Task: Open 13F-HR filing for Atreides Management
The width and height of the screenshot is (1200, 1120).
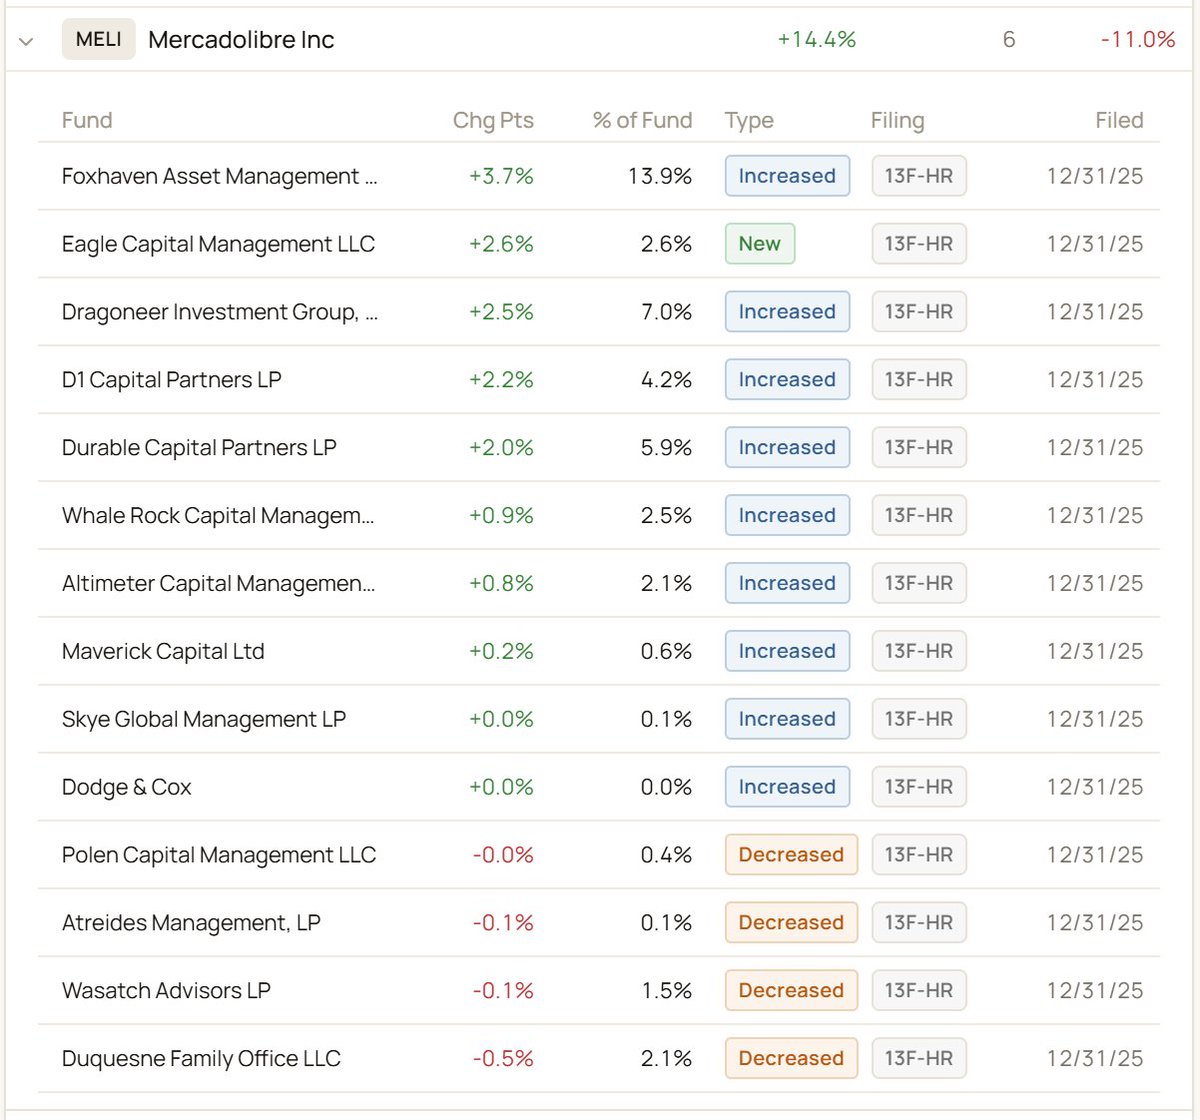Action: pos(919,923)
